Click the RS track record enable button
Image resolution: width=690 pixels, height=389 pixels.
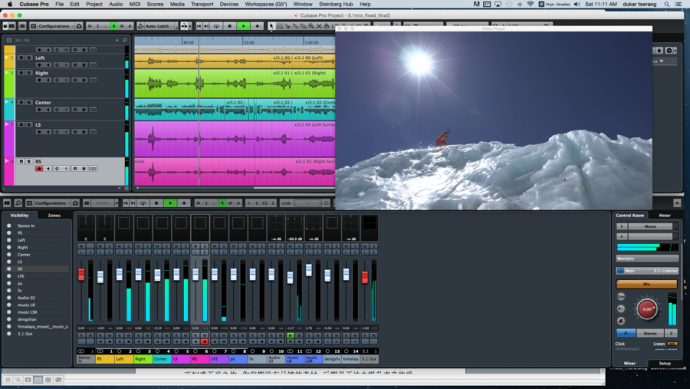click(39, 169)
